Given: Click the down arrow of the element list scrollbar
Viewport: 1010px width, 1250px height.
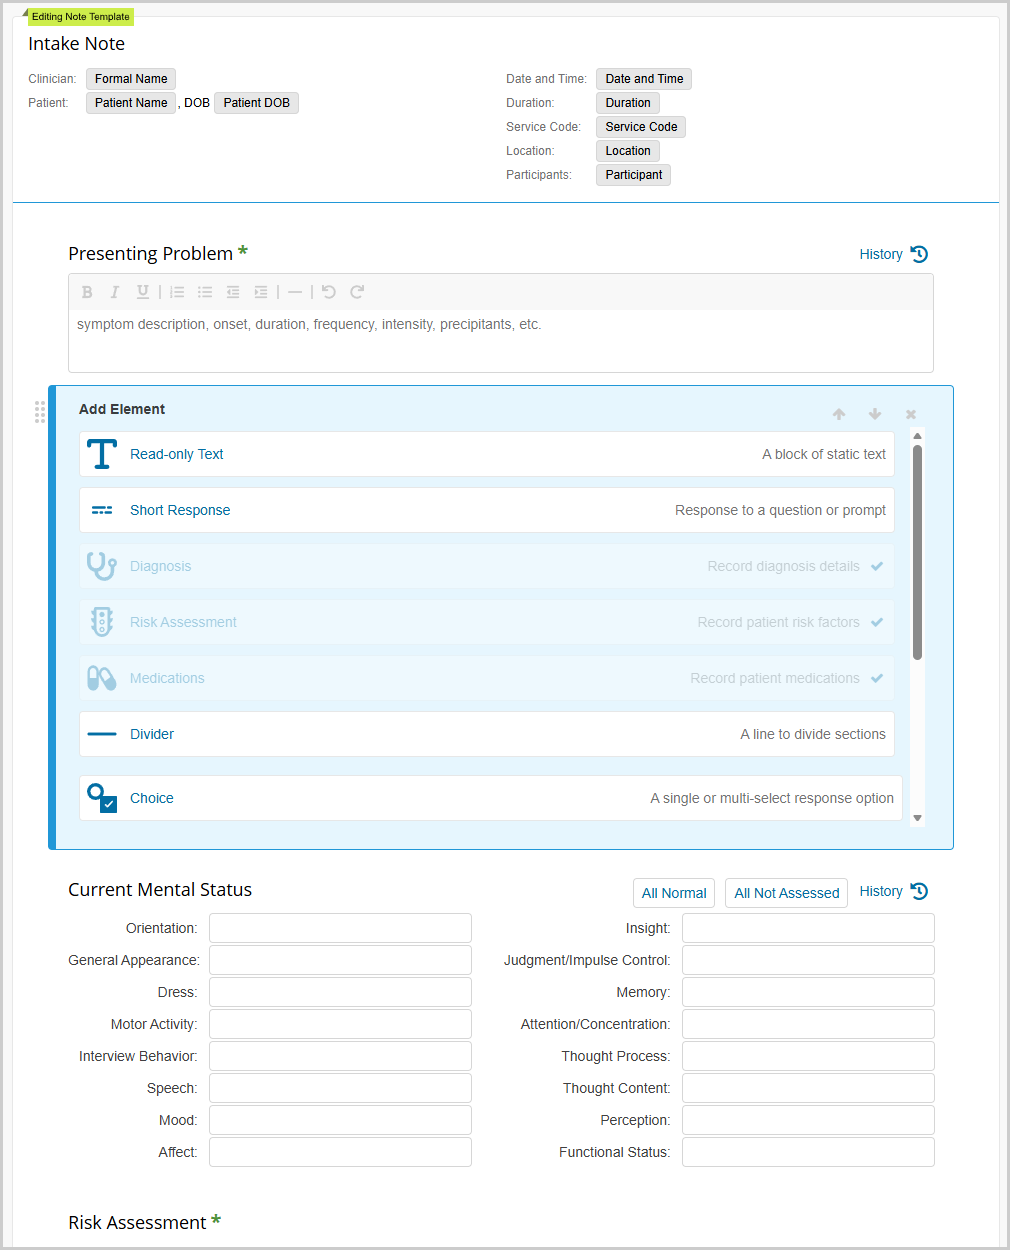Looking at the screenshot, I should click(917, 818).
